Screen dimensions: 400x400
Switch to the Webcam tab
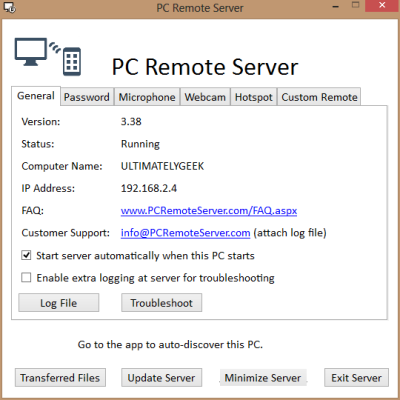pyautogui.click(x=205, y=97)
